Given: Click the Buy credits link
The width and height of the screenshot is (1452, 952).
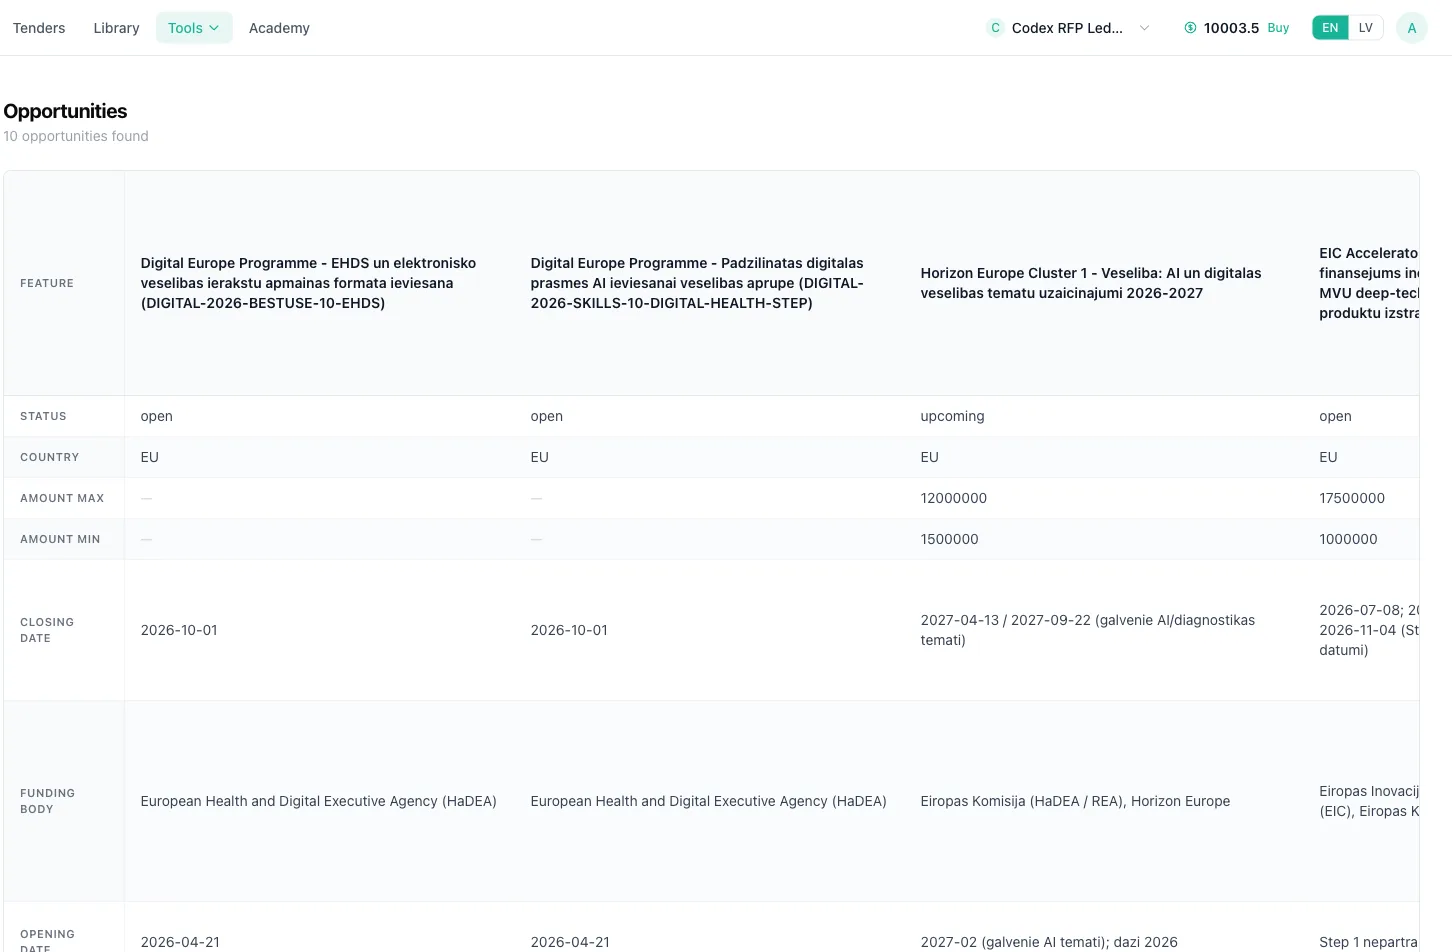Looking at the screenshot, I should tap(1278, 28).
